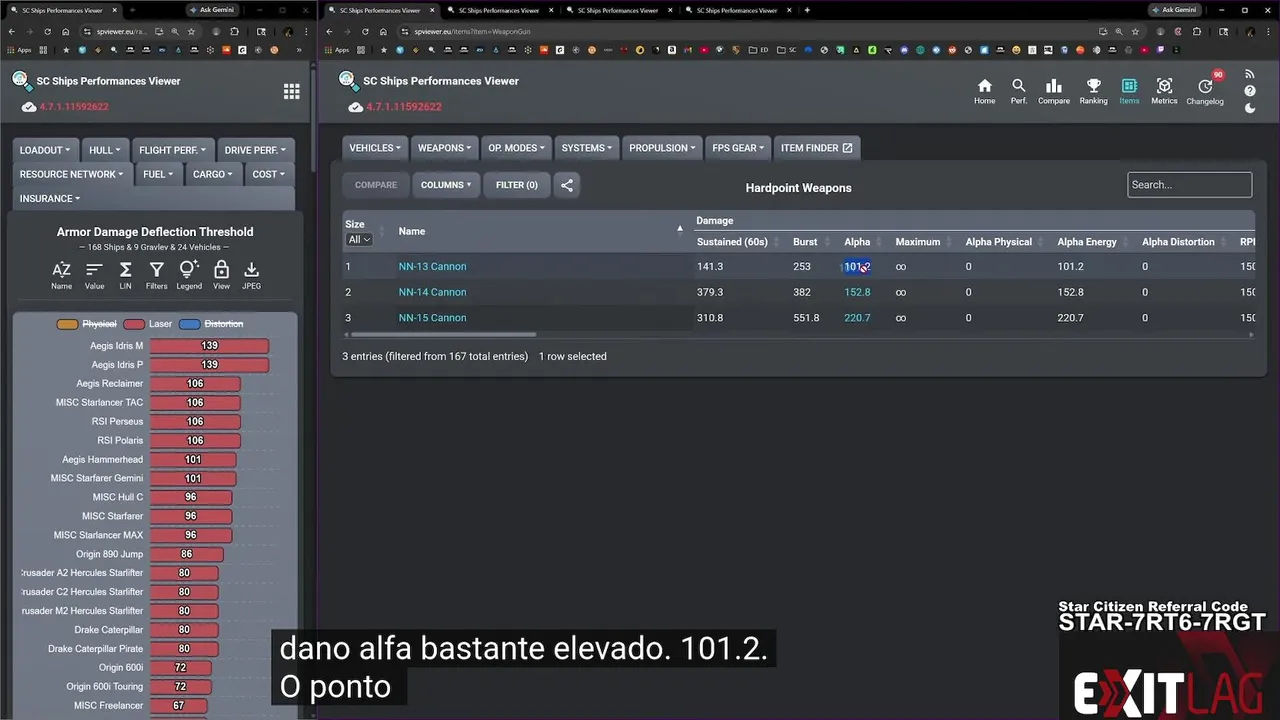This screenshot has height=720, width=1280.
Task: Click the Aegis Idris M bar in chart
Action: pos(209,346)
